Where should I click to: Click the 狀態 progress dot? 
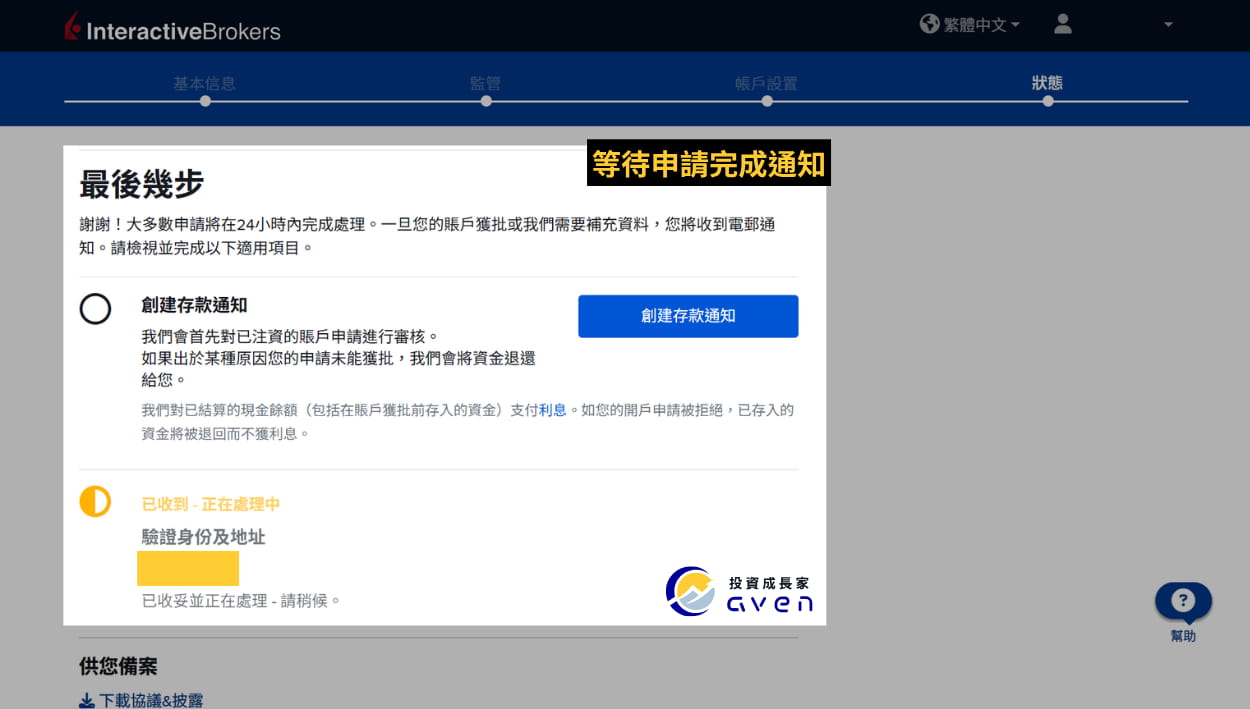(1047, 101)
